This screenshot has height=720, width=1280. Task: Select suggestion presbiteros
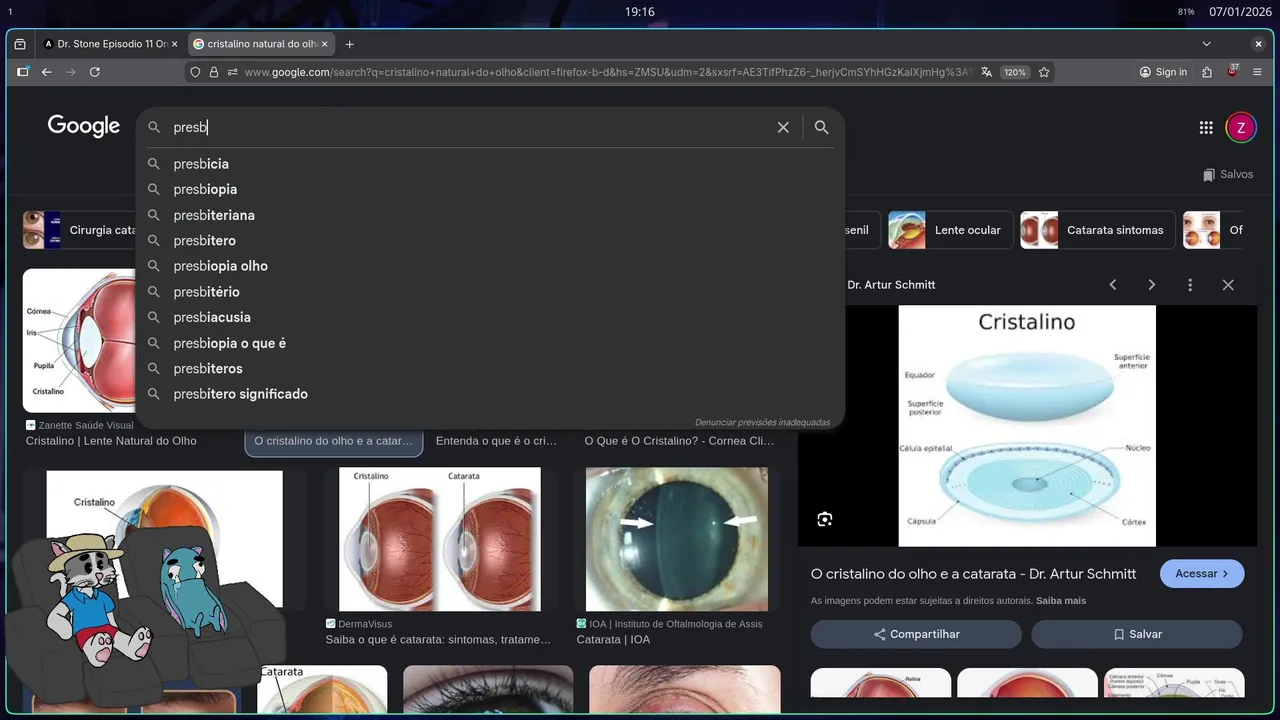[490, 368]
